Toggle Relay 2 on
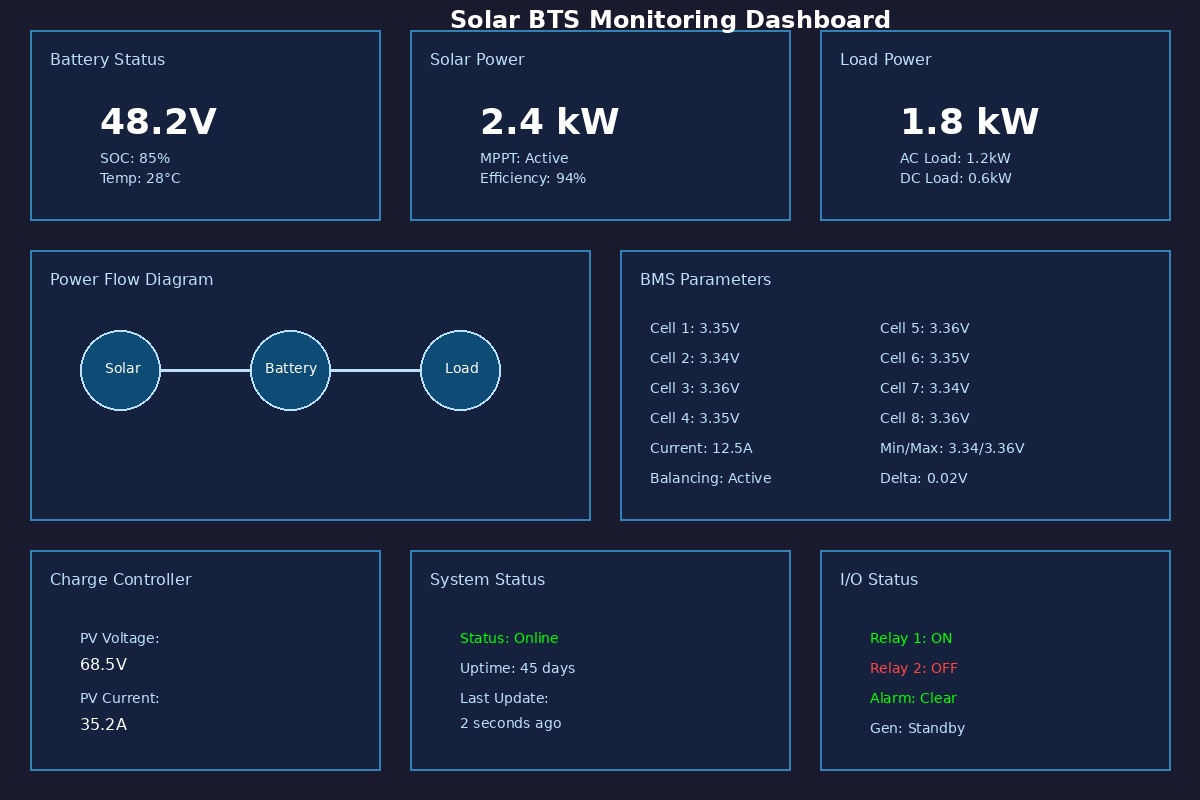The height and width of the screenshot is (800, 1200). point(914,668)
